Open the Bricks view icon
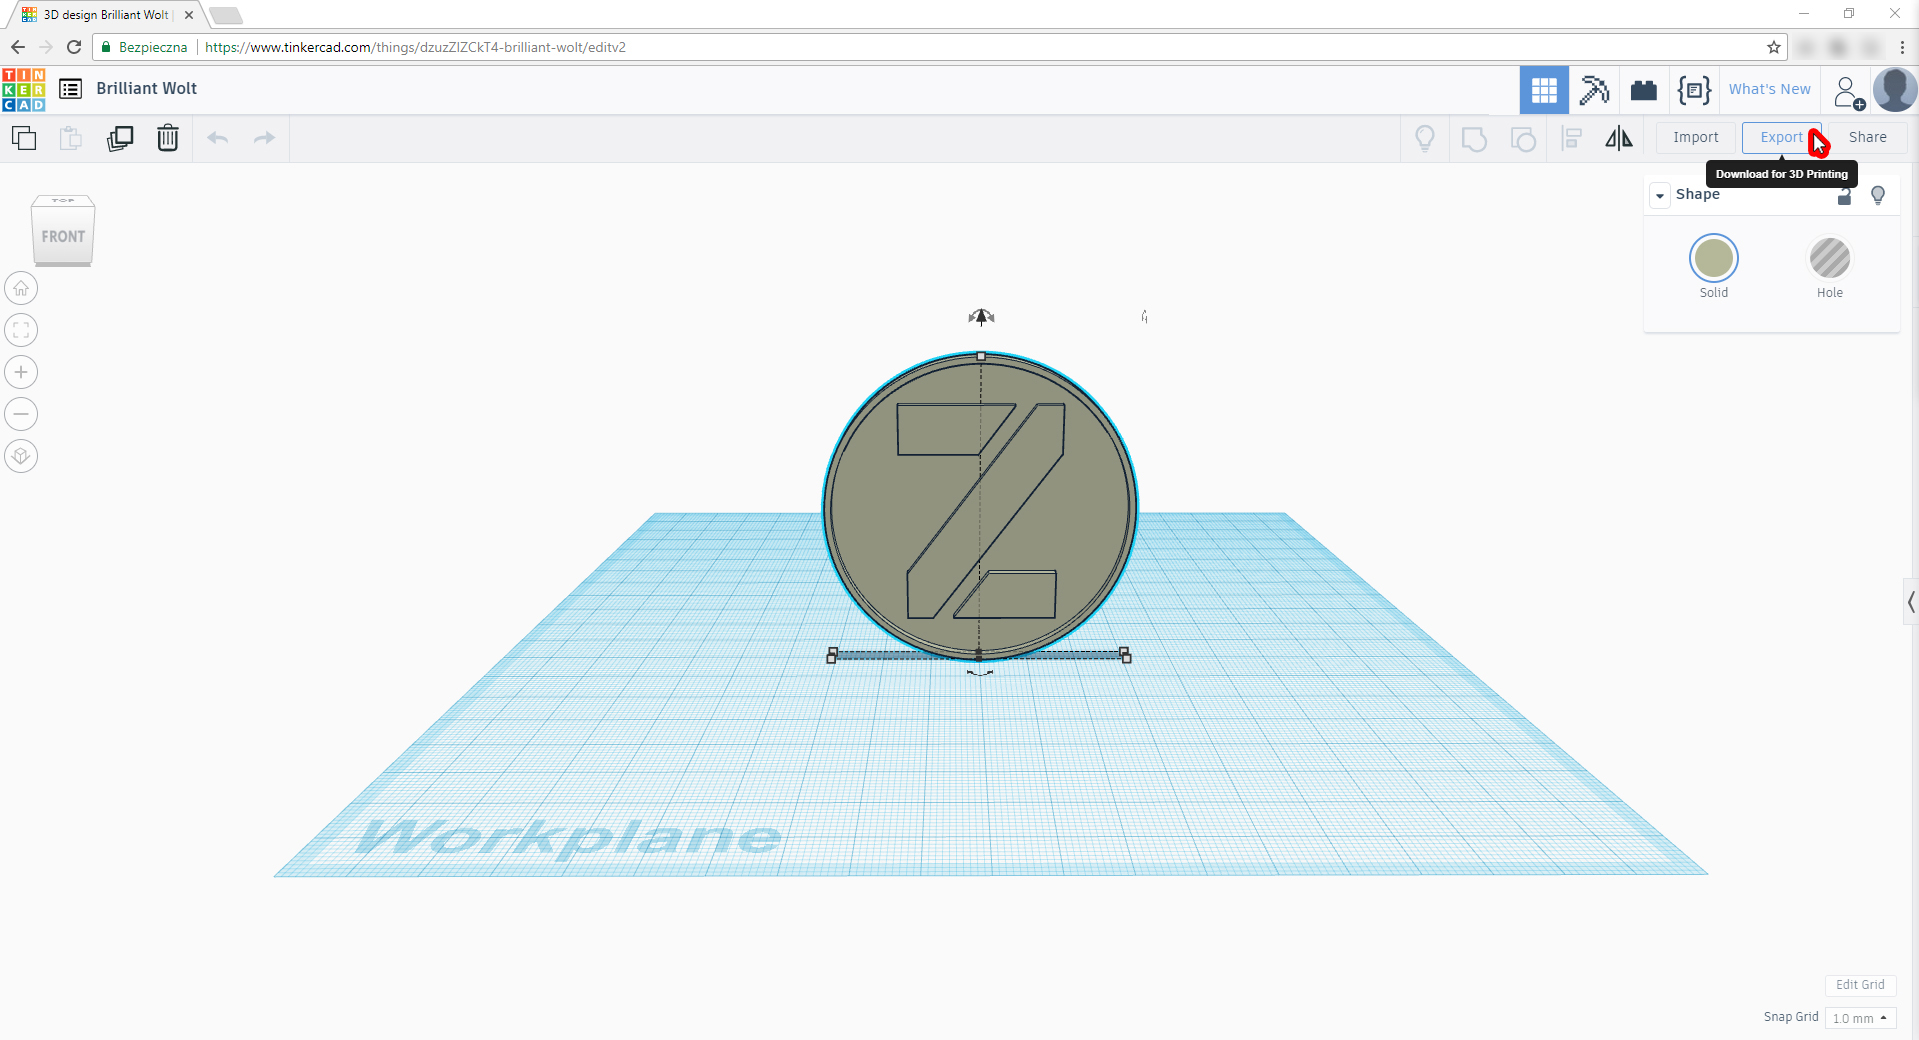1919x1040 pixels. pyautogui.click(x=1643, y=90)
